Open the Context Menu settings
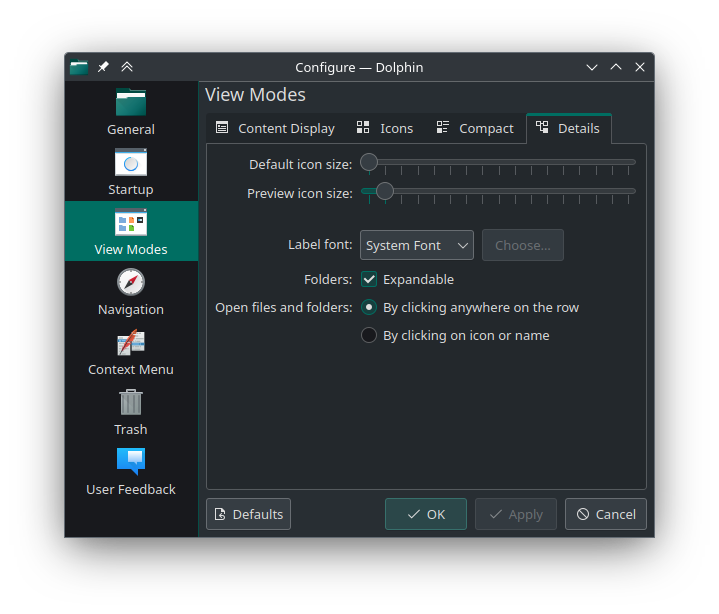 (x=131, y=352)
